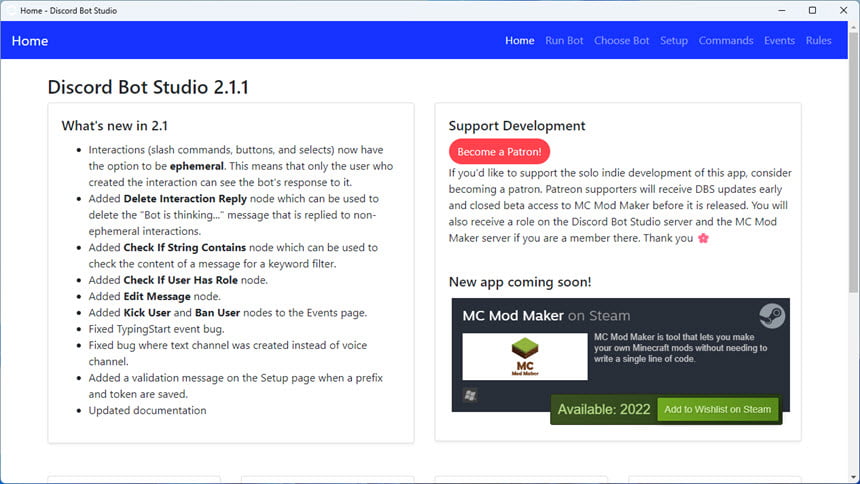
Task: Click the MC Mod Maker logo thumbnail
Action: (524, 357)
